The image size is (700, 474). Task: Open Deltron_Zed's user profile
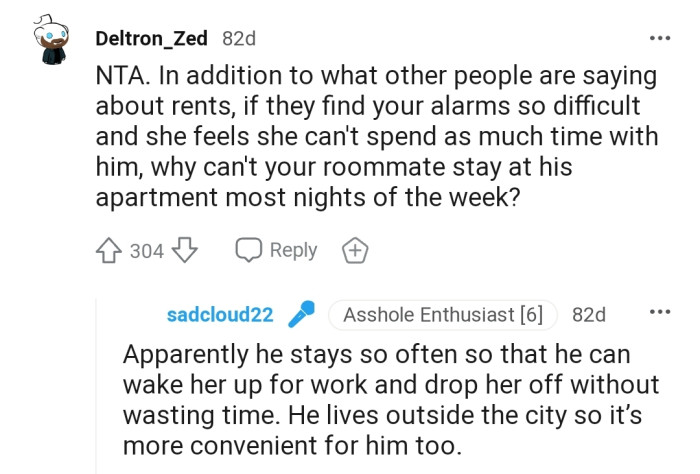tap(151, 39)
